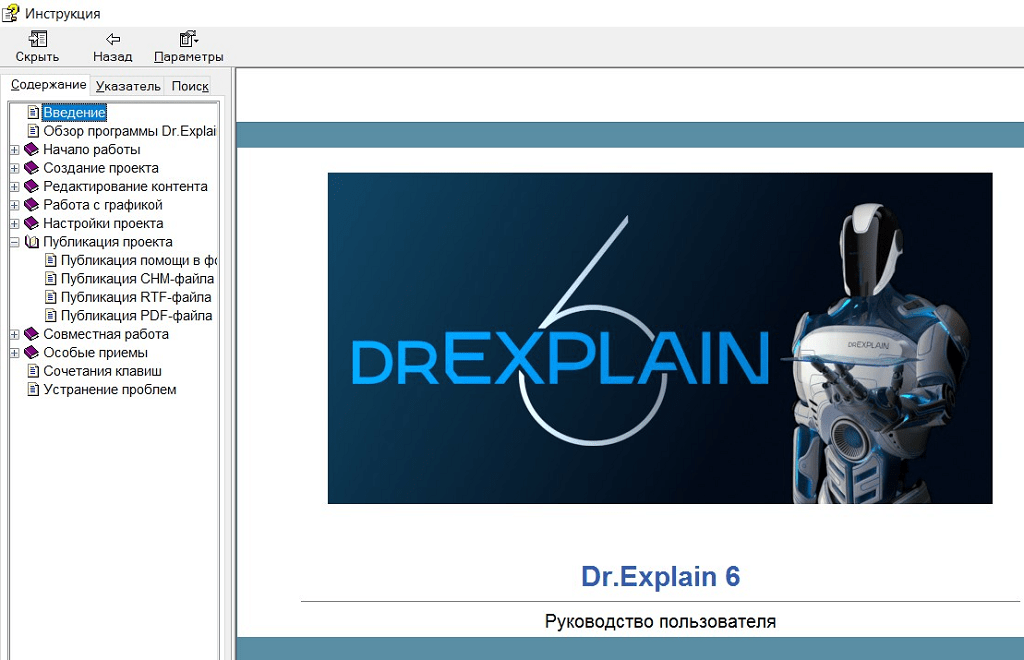Viewport: 1024px width, 660px height.
Task: Click the open book icon beside Публикация проекта
Action: [x=31, y=242]
